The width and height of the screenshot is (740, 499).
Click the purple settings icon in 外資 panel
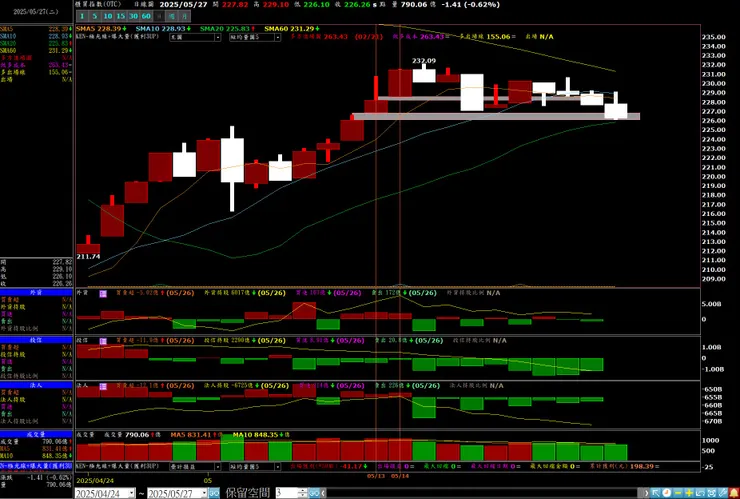tap(103, 294)
